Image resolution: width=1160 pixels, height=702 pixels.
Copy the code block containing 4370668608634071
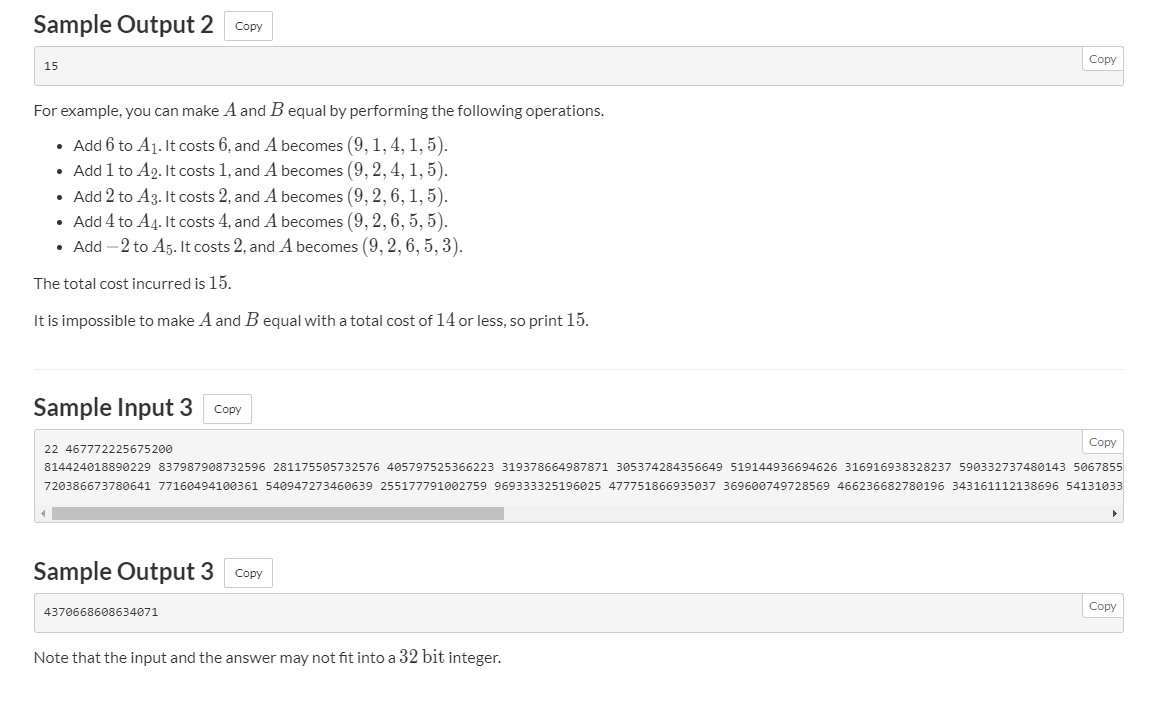[1102, 607]
